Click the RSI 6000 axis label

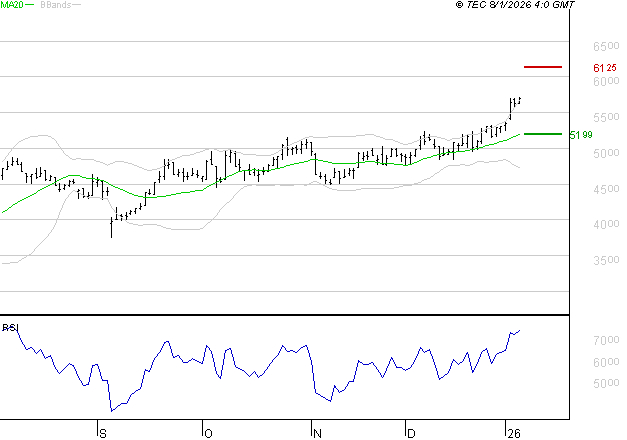(606, 362)
